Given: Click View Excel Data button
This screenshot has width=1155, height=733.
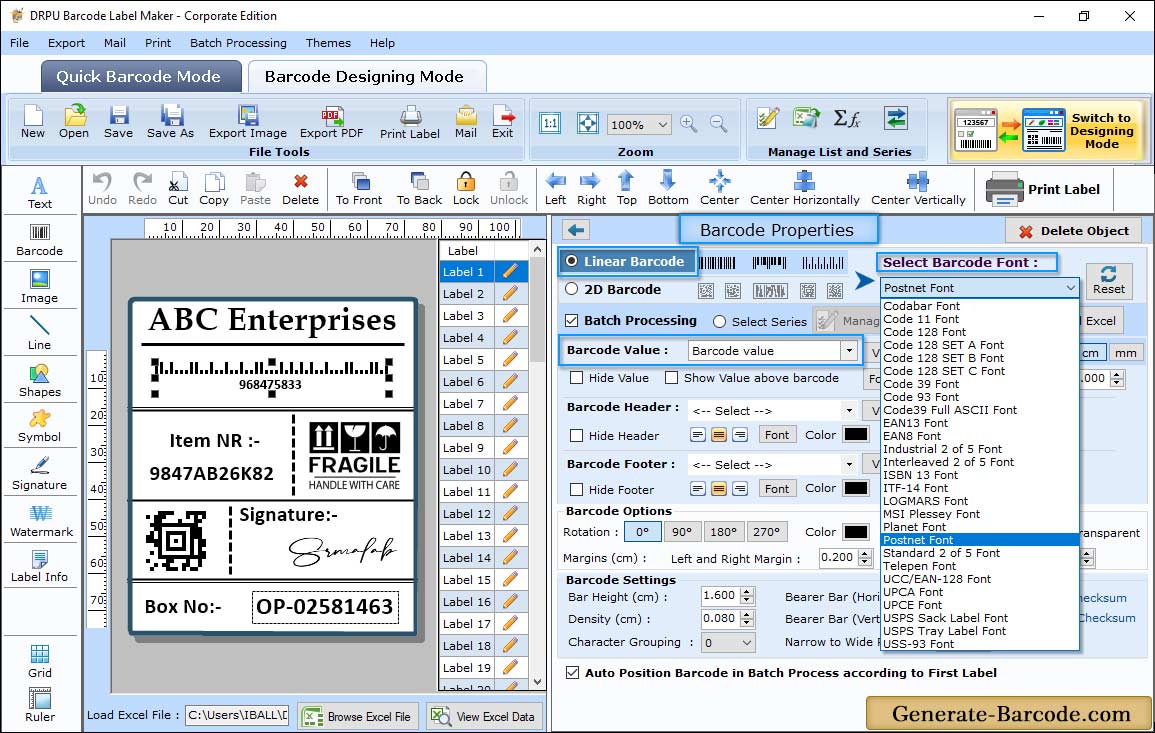Looking at the screenshot, I should point(483,716).
